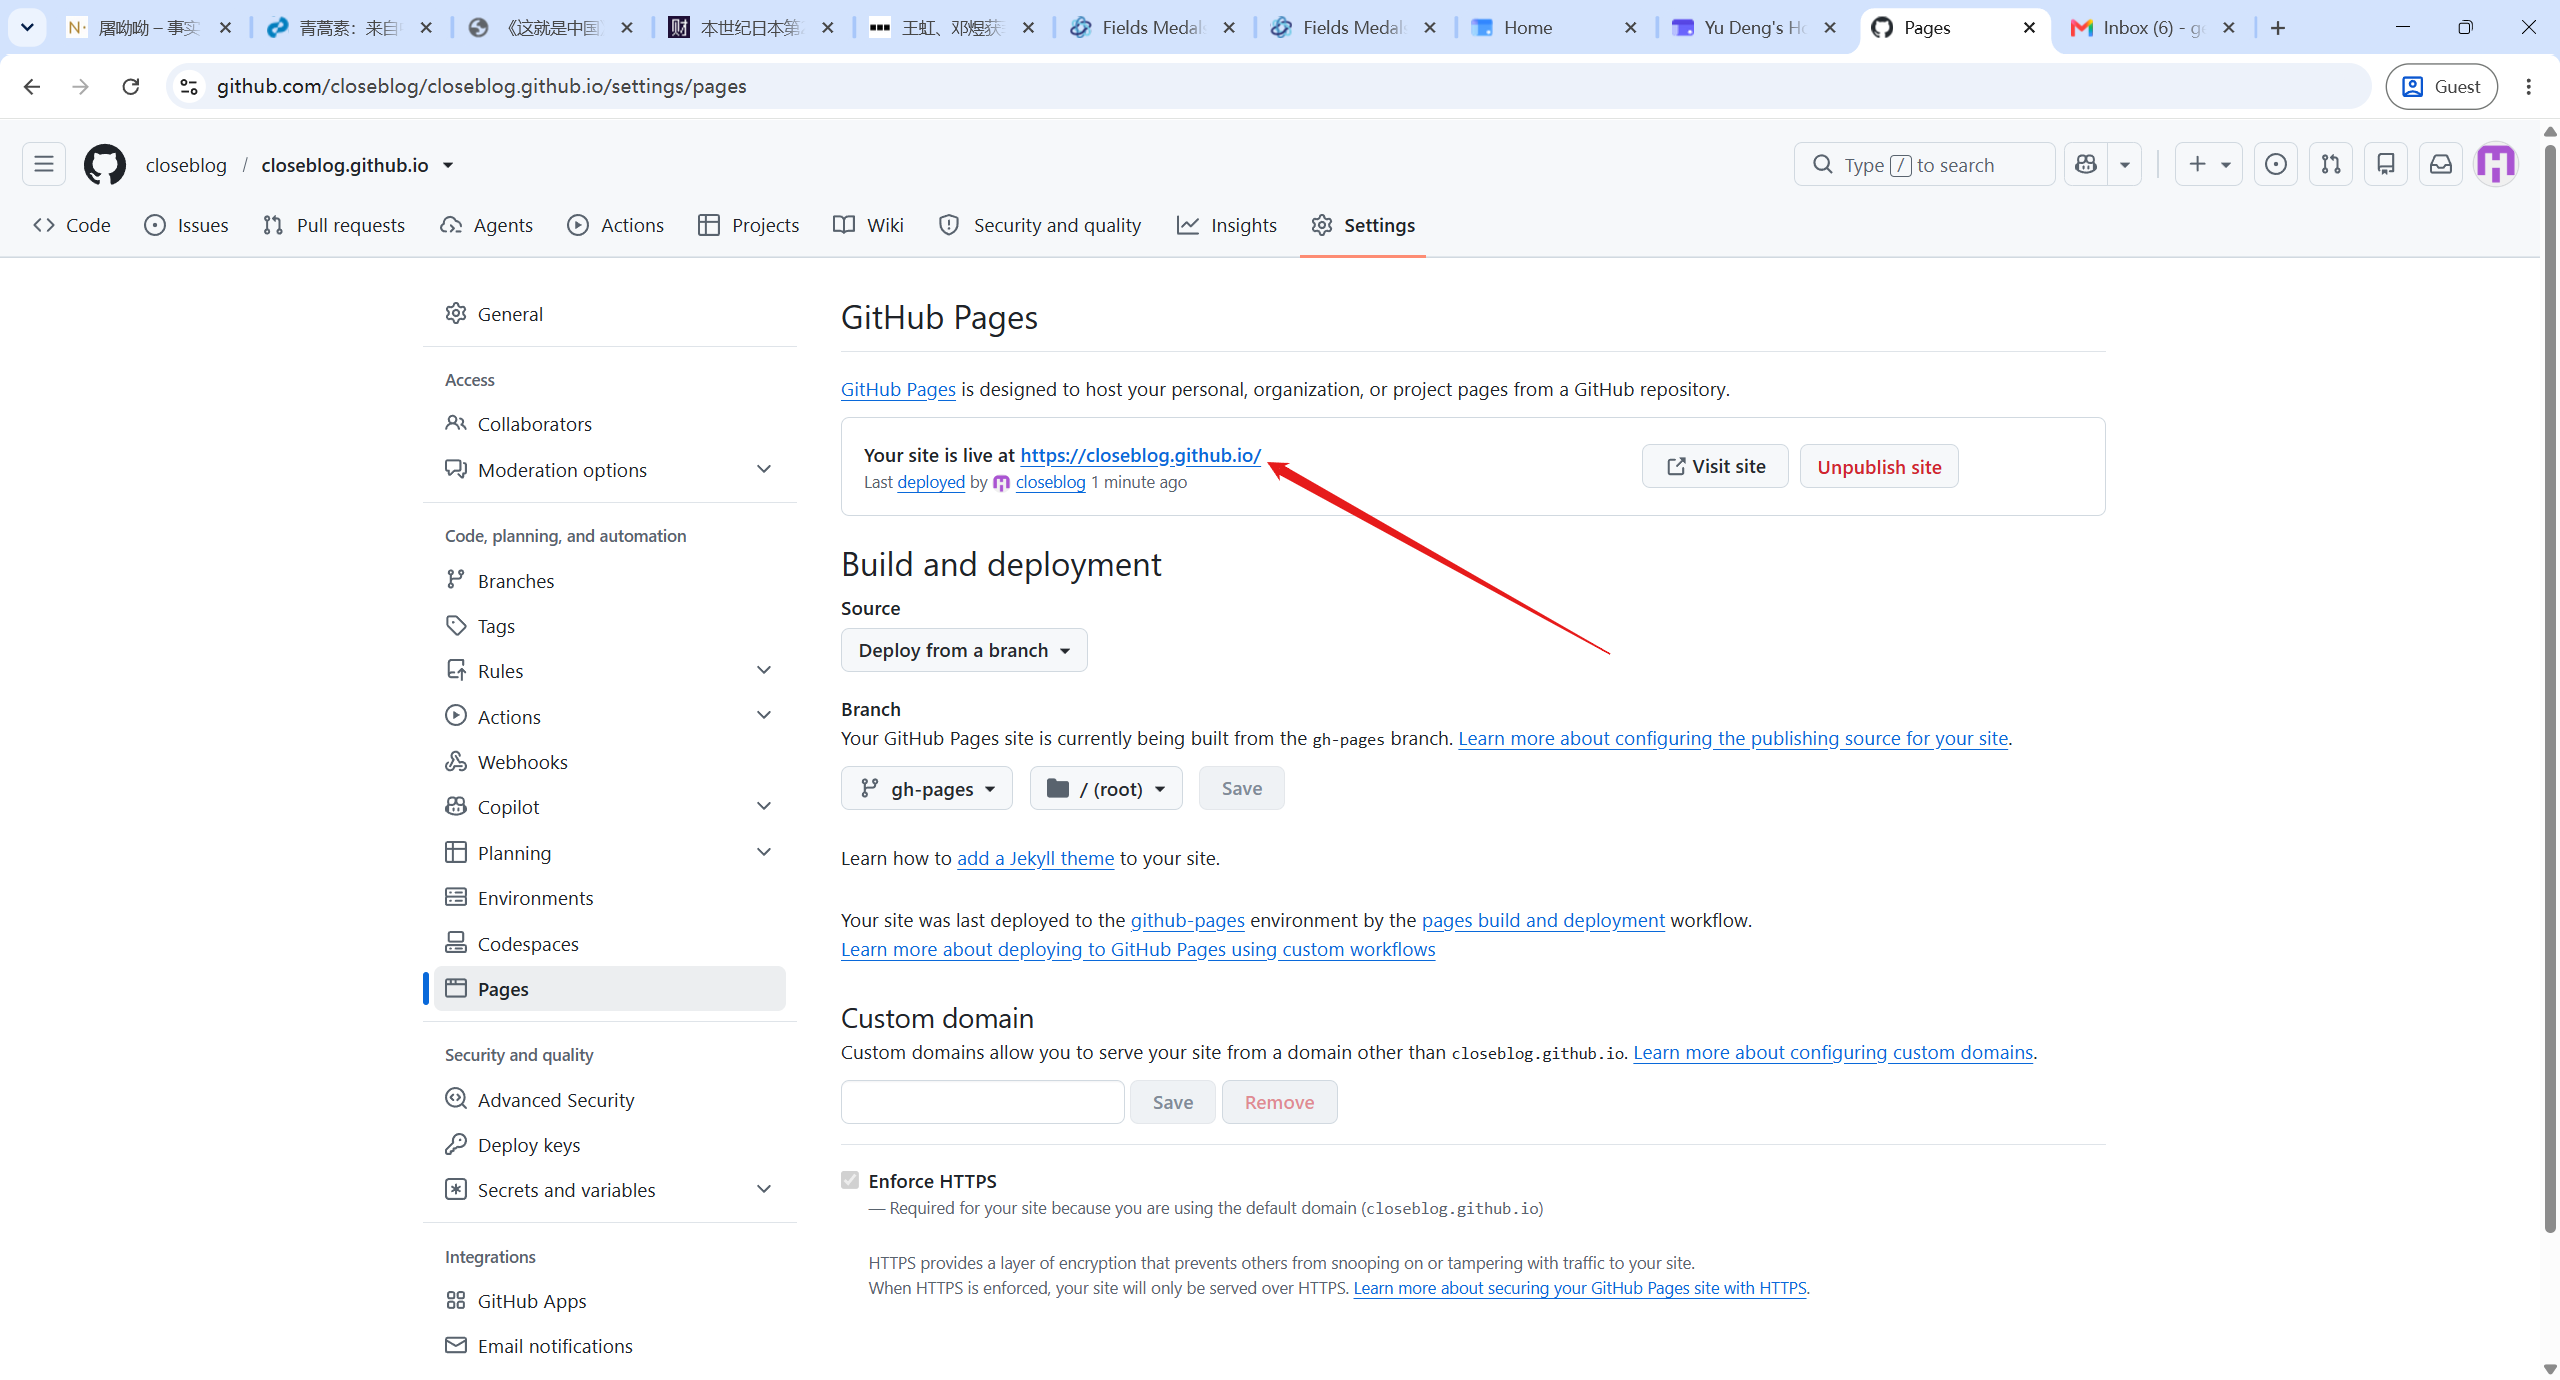Open the gh-pages branch selector

pos(926,788)
